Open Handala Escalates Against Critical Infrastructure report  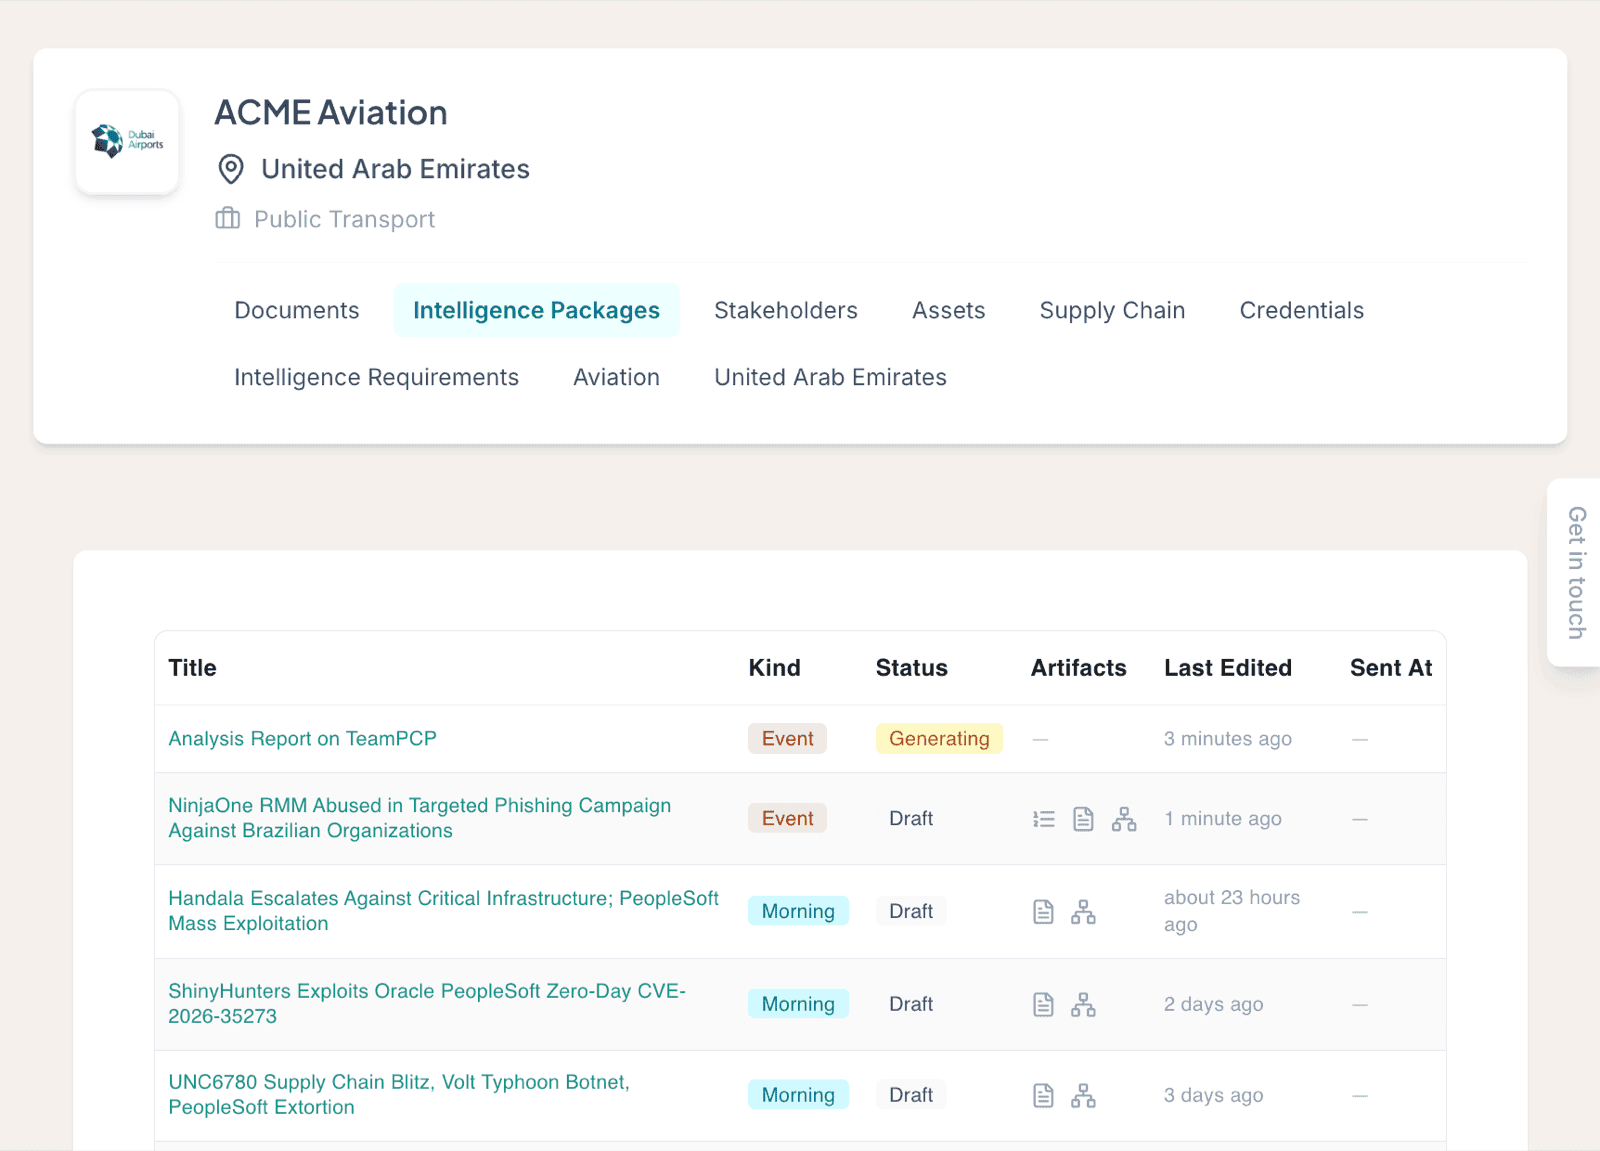tap(444, 911)
